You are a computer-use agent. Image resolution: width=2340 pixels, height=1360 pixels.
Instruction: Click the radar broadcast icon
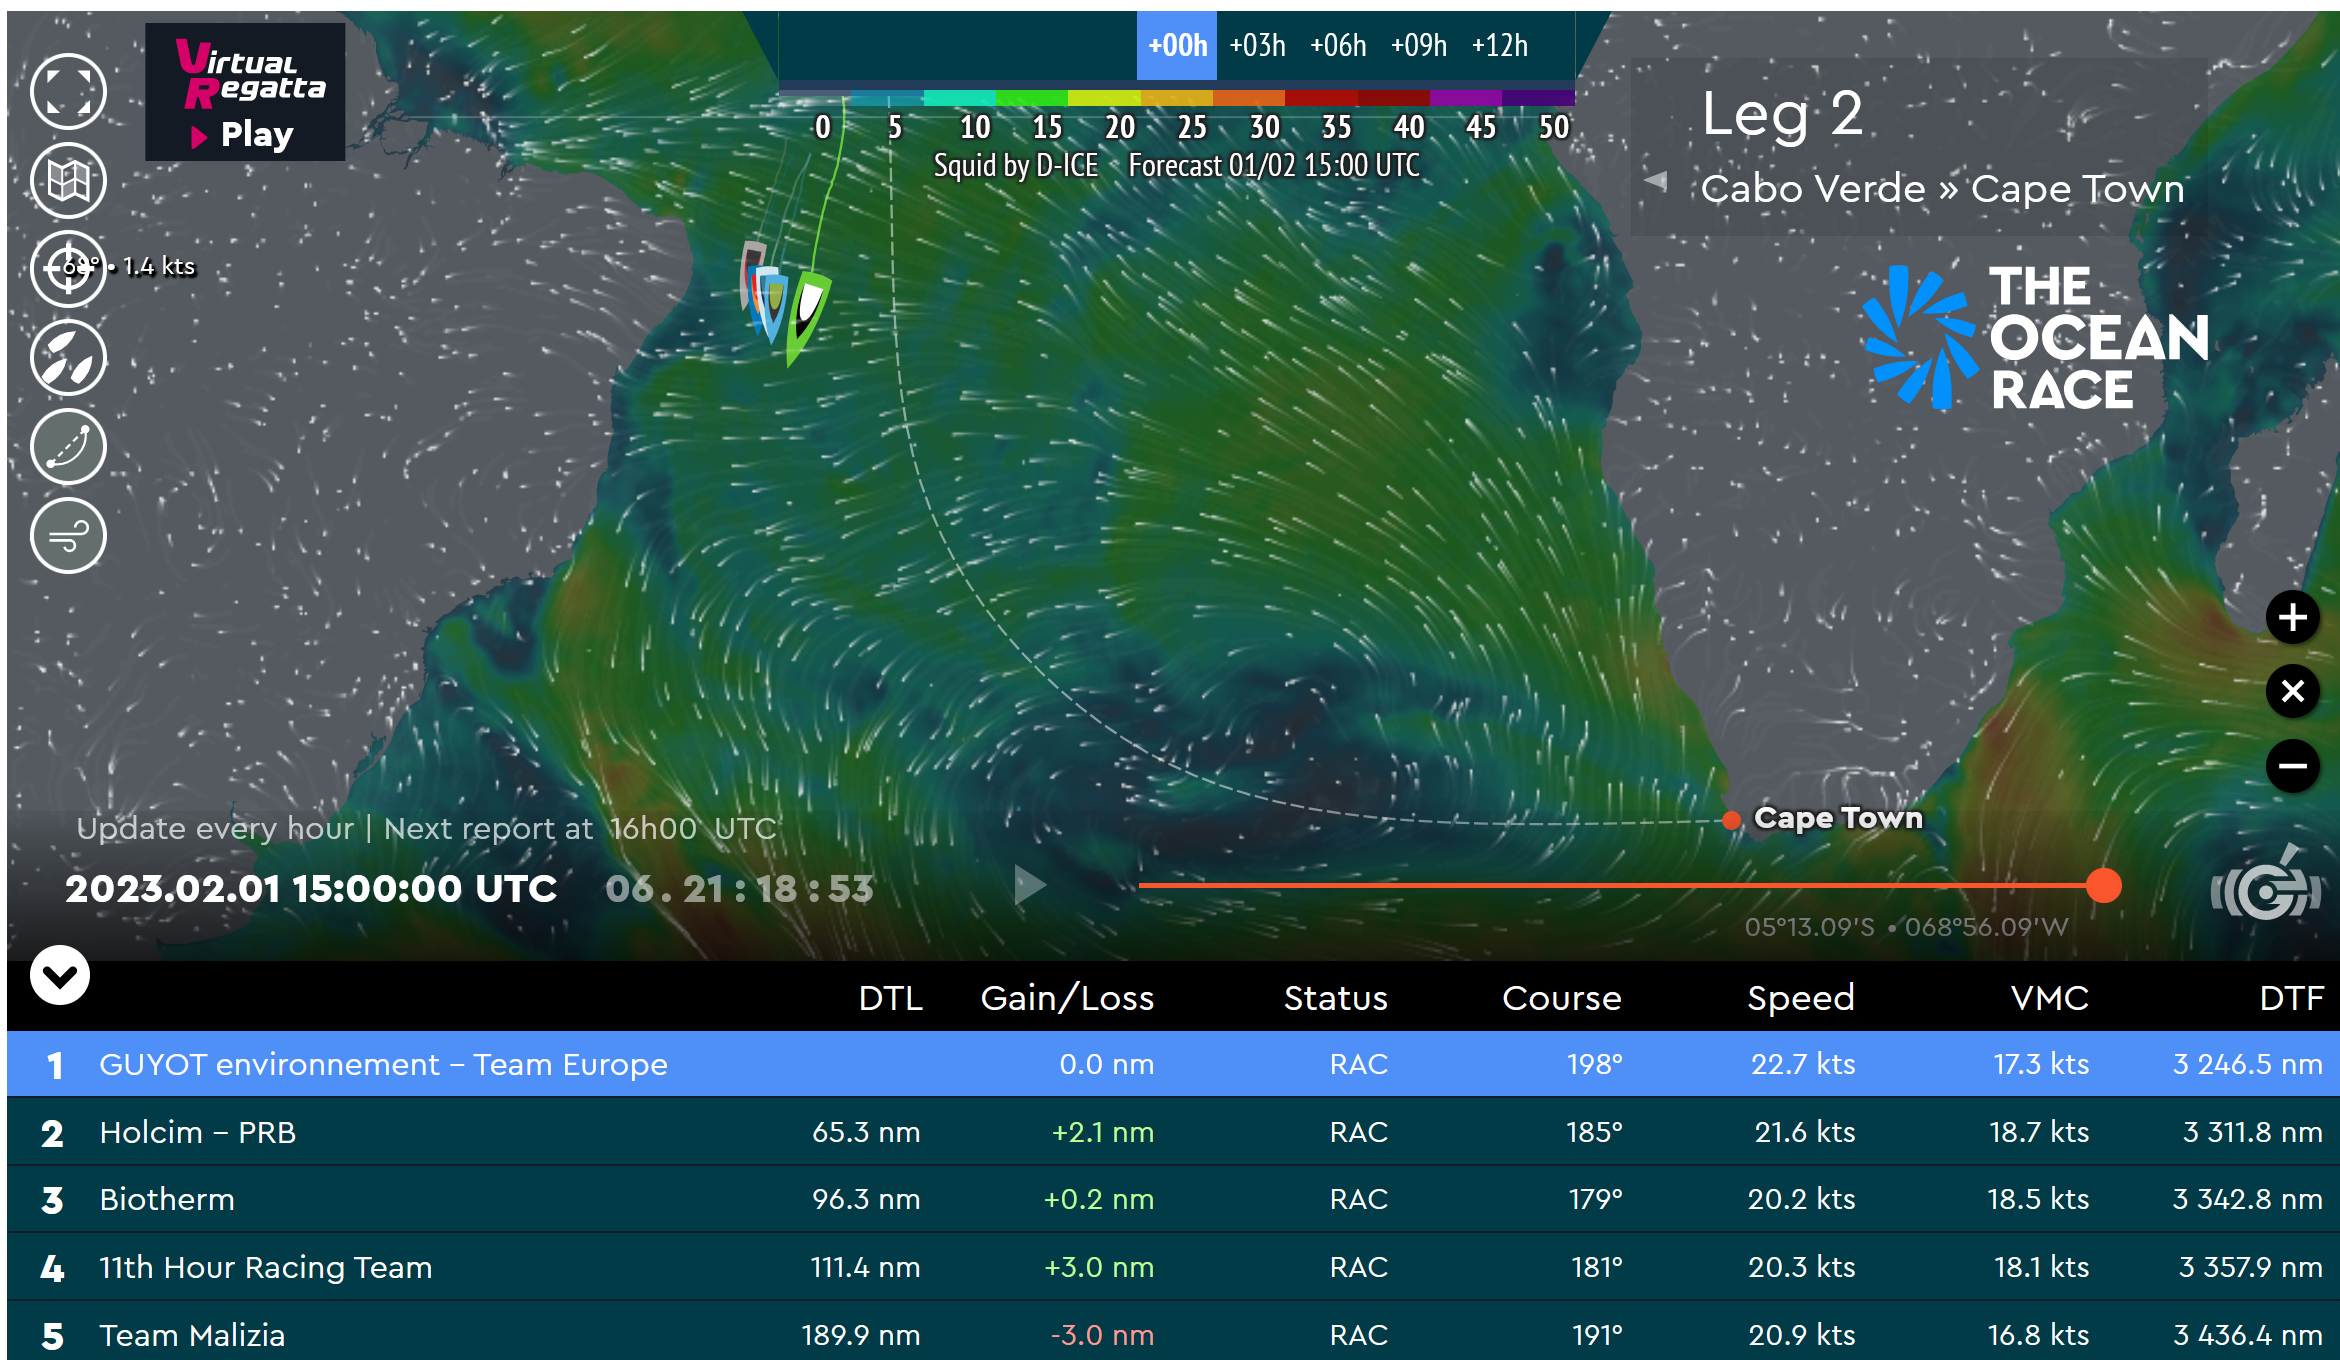(2265, 884)
